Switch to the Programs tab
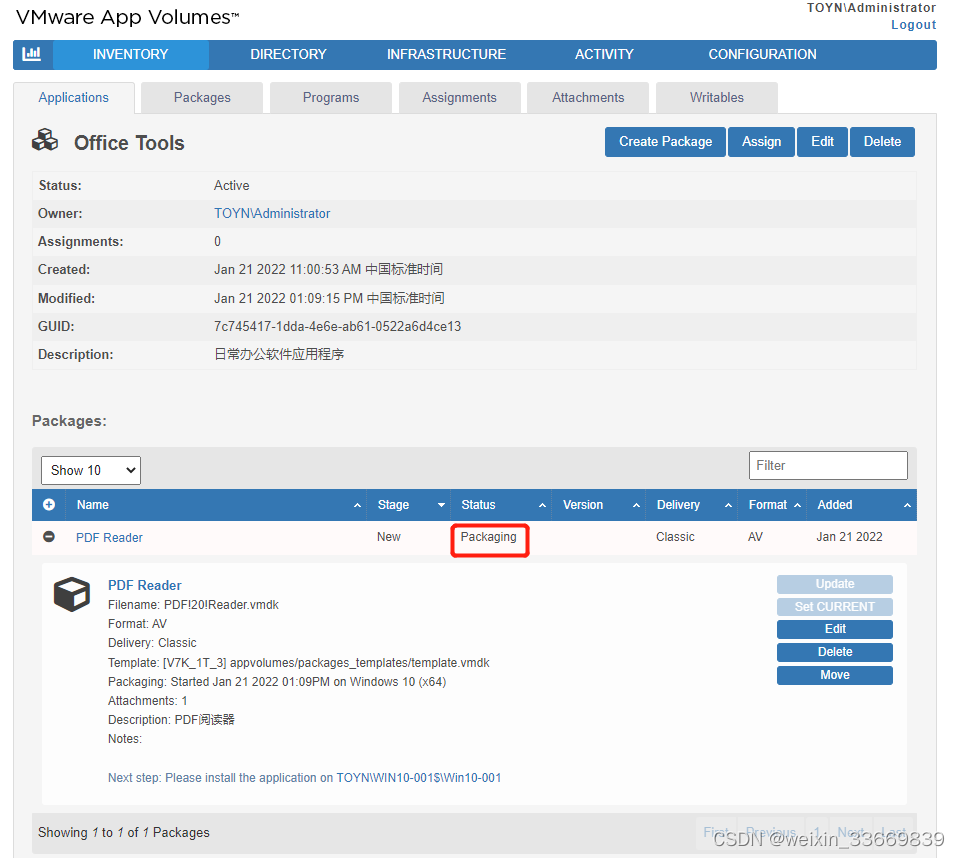 pyautogui.click(x=331, y=98)
